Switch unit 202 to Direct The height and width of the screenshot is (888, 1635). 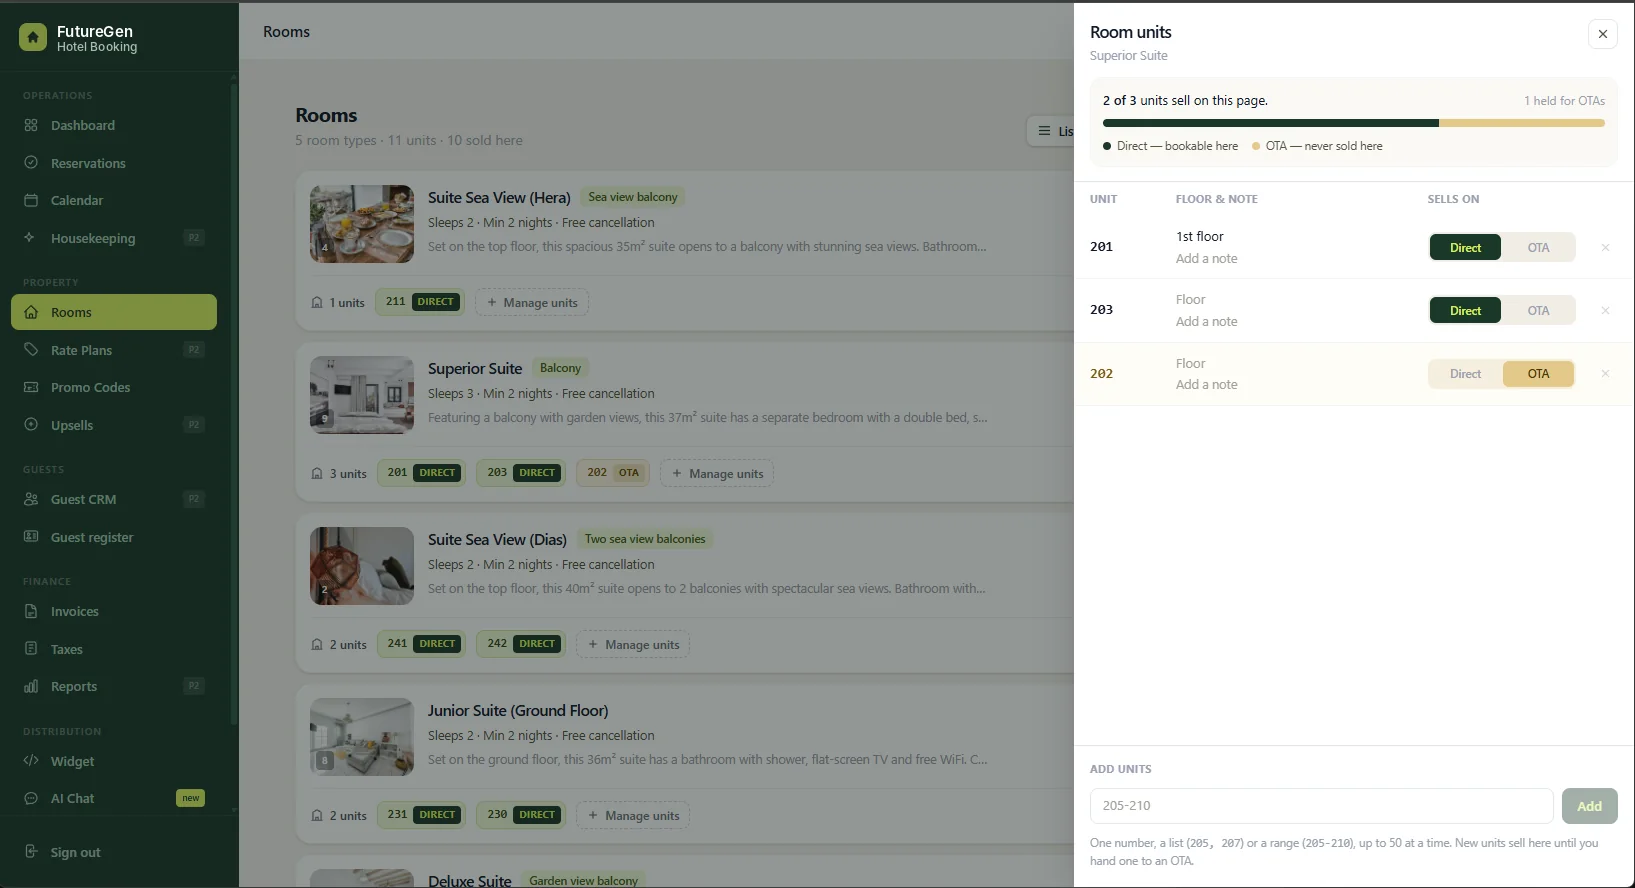pyautogui.click(x=1465, y=374)
